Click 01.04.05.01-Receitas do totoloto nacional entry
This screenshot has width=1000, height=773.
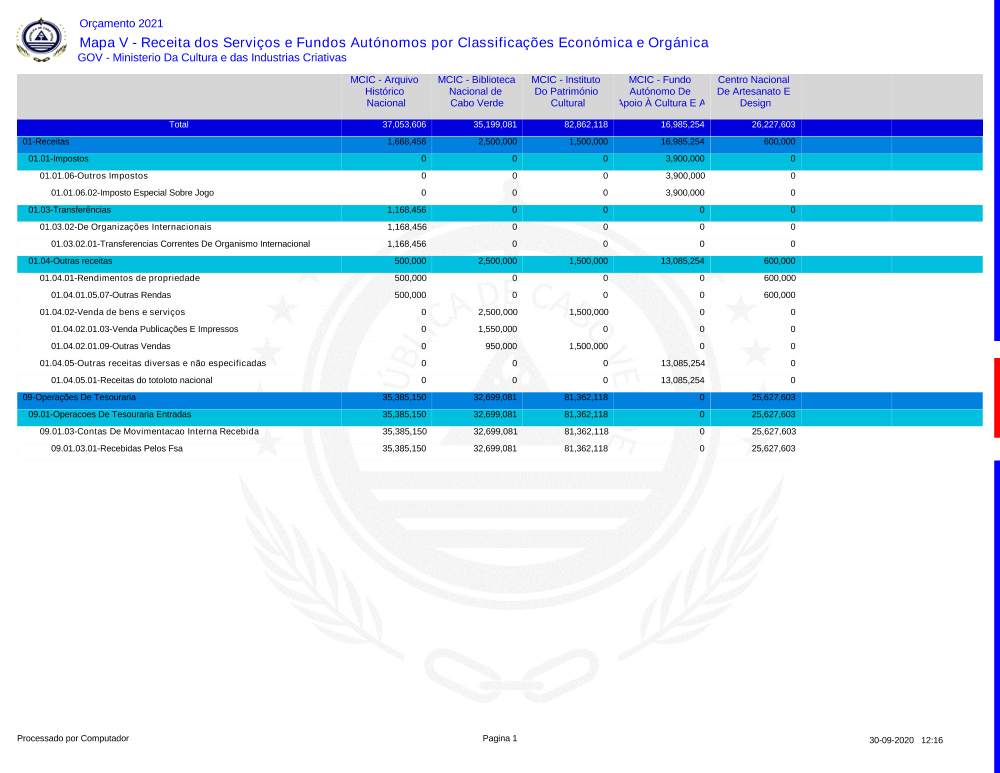click(x=132, y=380)
